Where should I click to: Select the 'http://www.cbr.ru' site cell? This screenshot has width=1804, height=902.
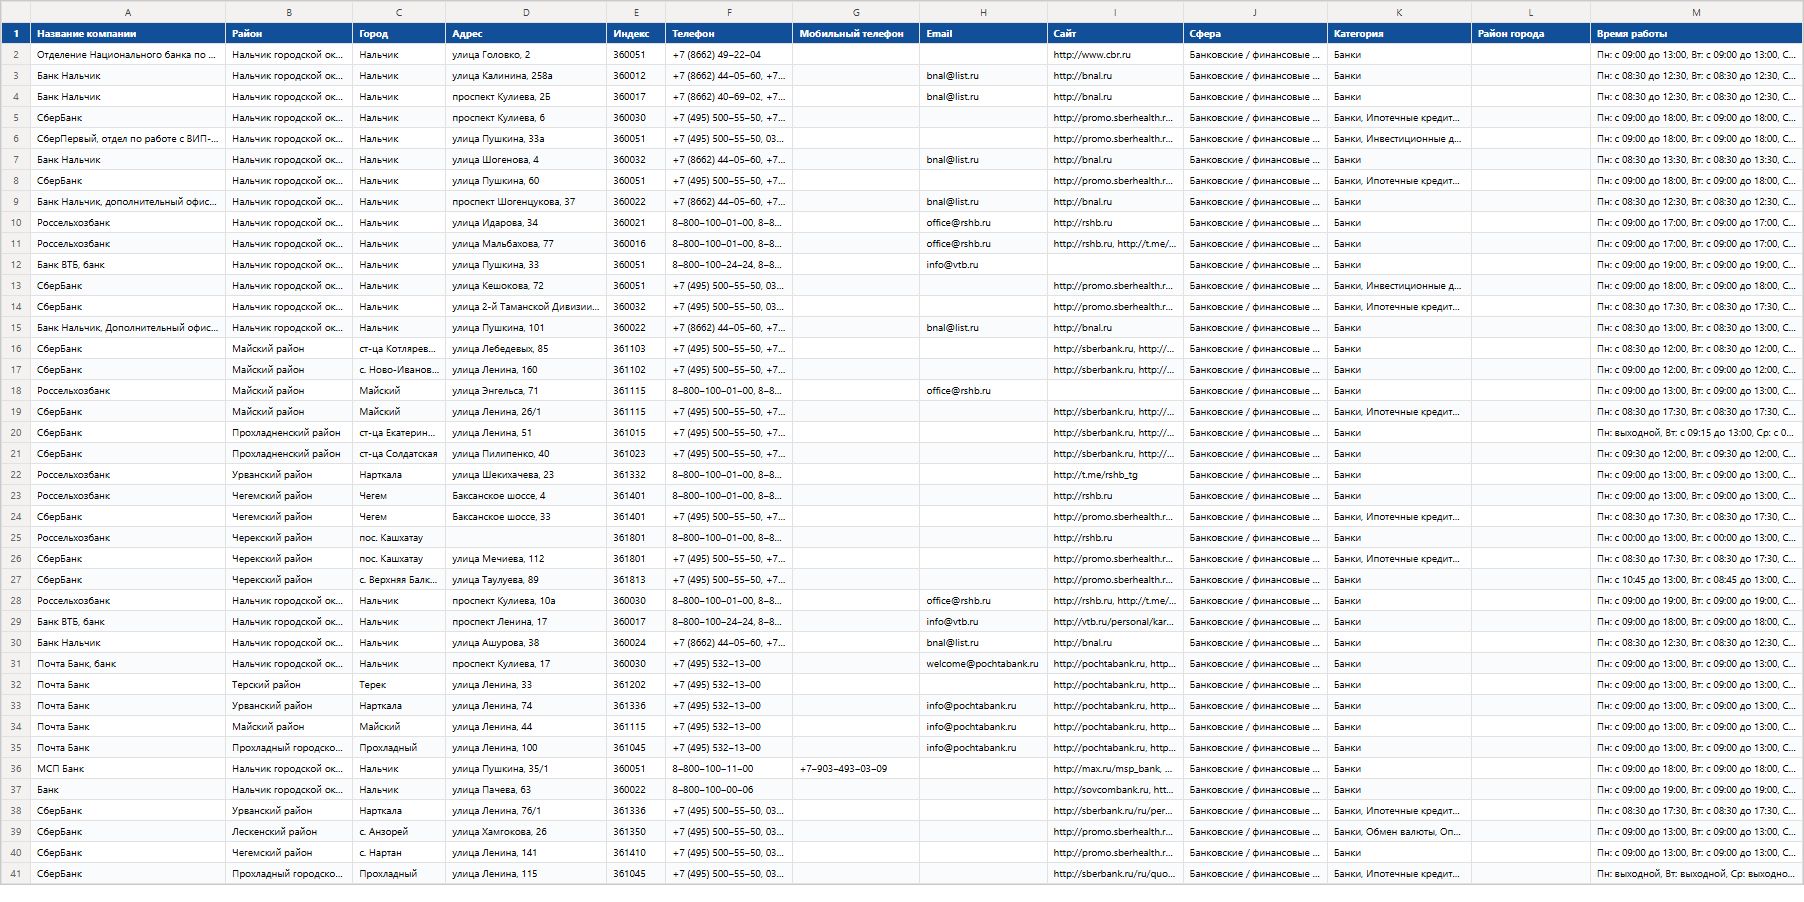point(1115,55)
